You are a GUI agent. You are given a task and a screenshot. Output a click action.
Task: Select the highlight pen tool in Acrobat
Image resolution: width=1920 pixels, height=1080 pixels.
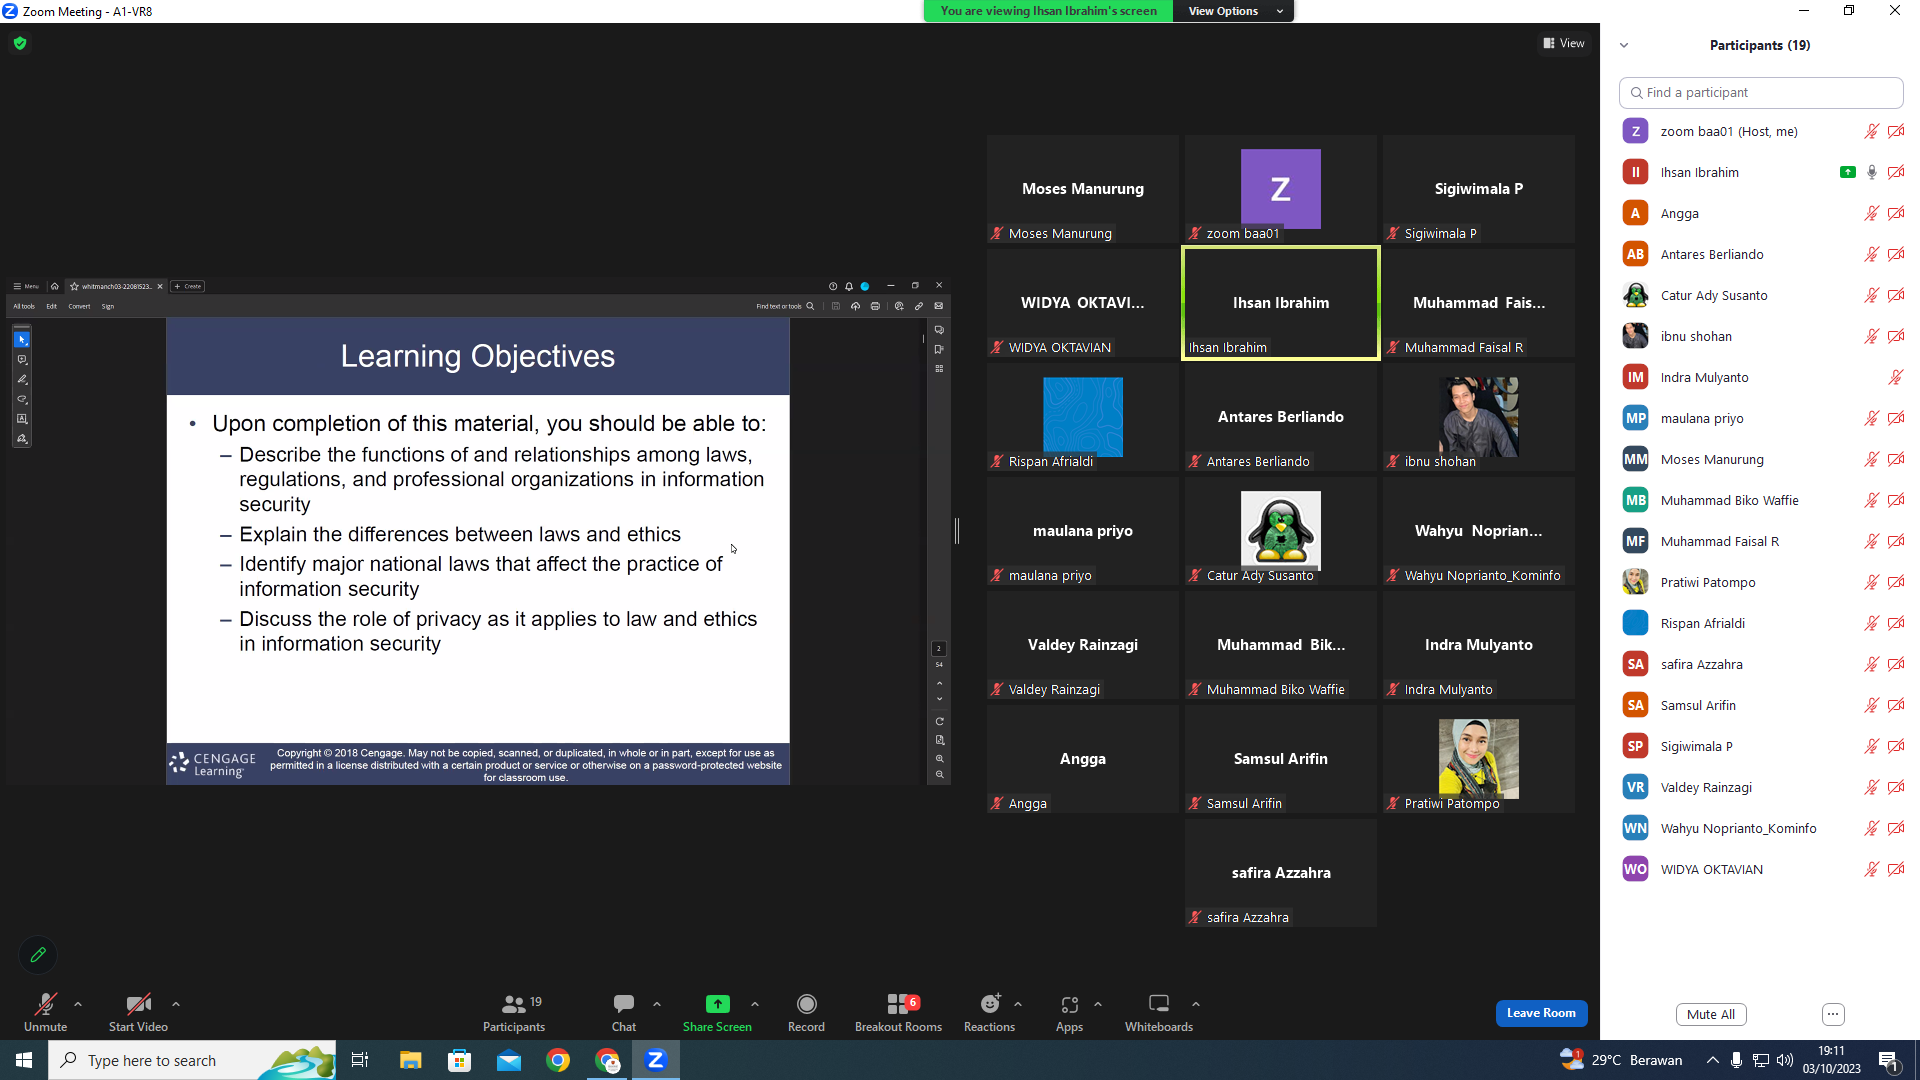(22, 380)
